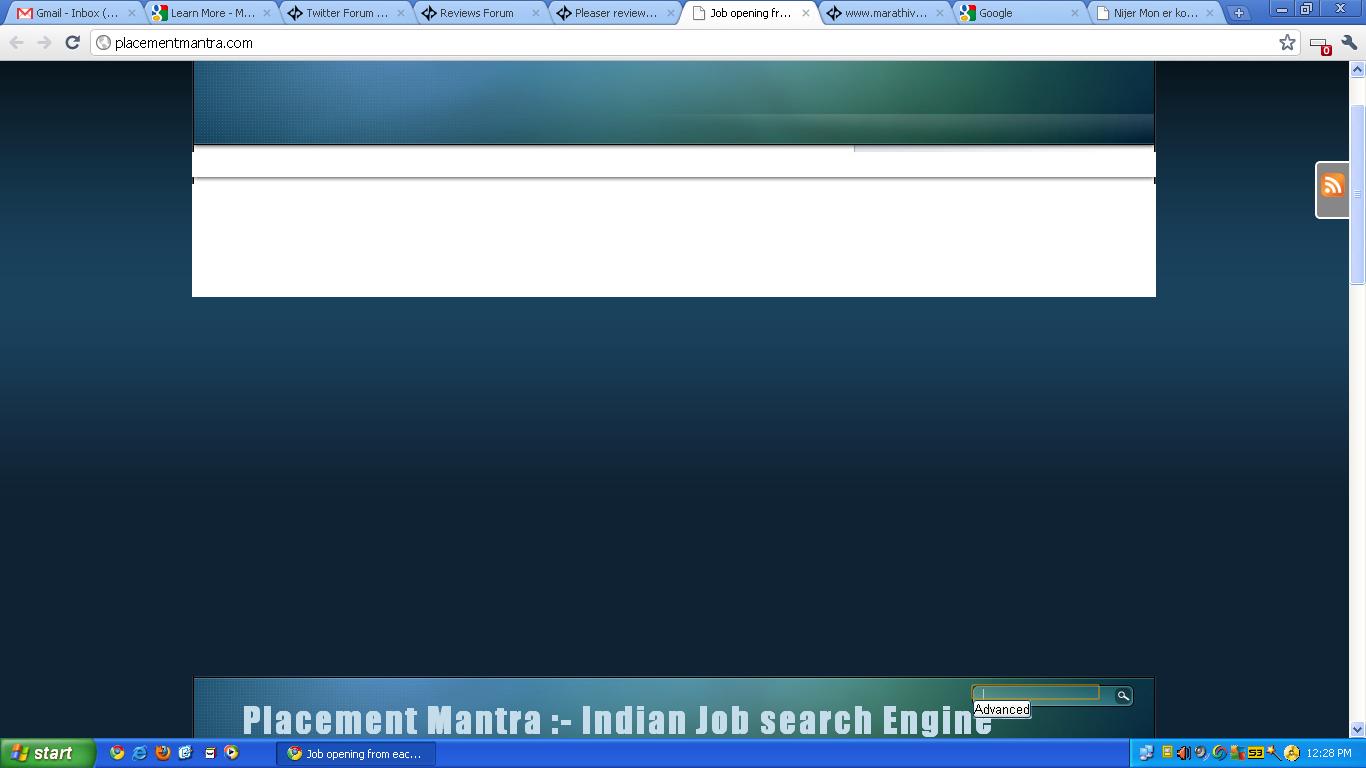Click the network computers tray icon
Viewport: 1366px width, 768px height.
[x=1146, y=753]
